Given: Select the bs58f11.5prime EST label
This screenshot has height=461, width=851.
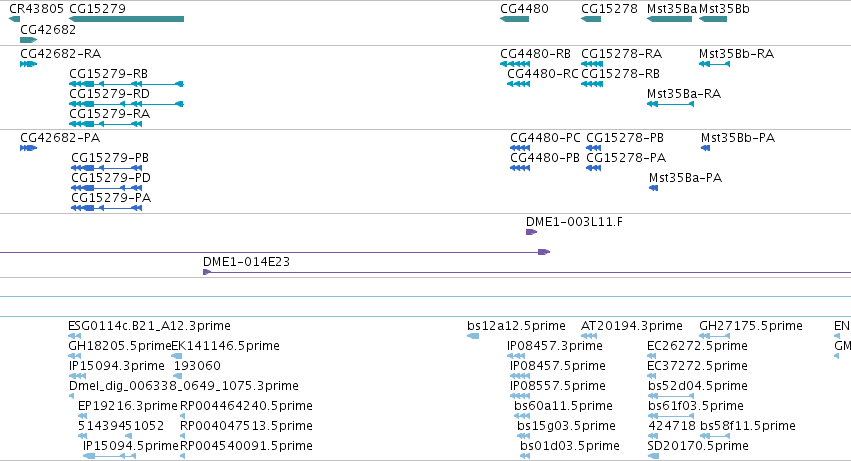Looking at the screenshot, I should click(748, 426).
